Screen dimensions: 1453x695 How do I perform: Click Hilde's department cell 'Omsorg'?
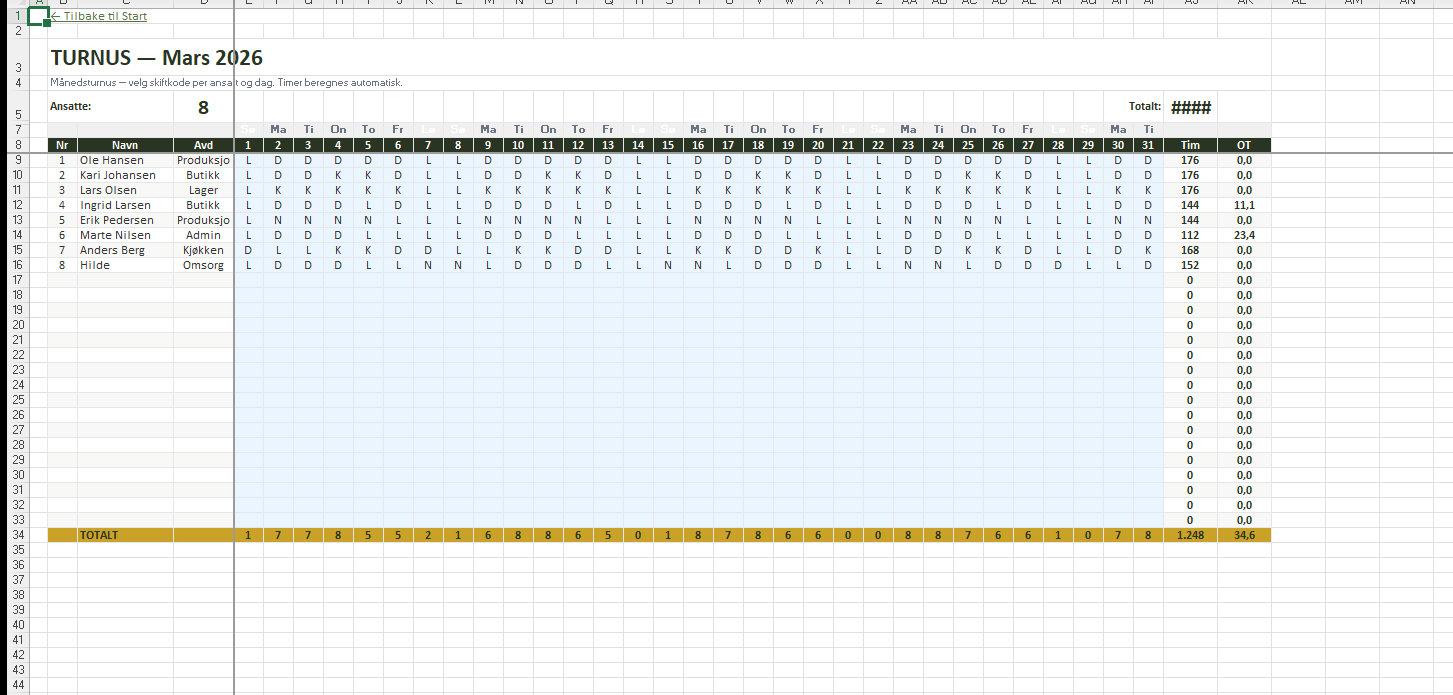203,265
